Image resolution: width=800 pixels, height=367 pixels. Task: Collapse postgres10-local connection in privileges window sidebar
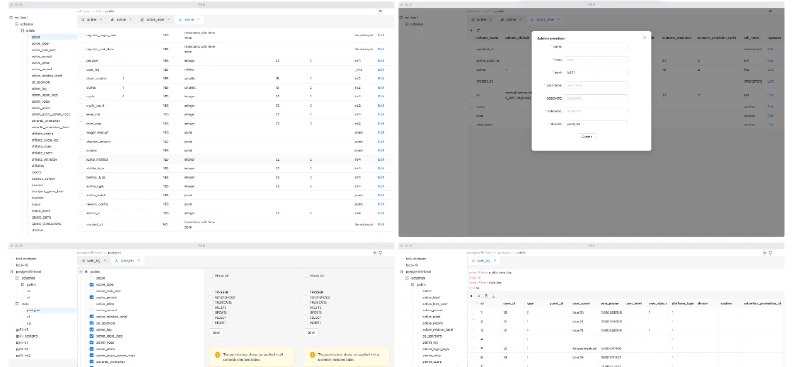pos(11,272)
